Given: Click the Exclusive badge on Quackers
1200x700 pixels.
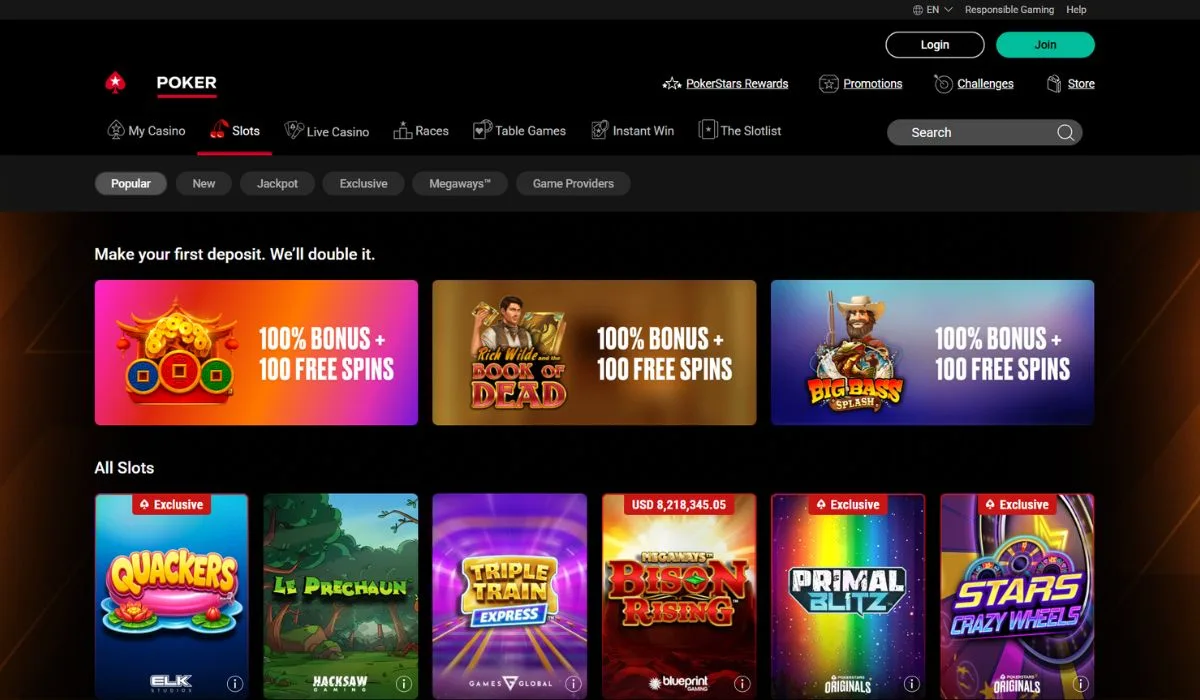Looking at the screenshot, I should (x=171, y=505).
